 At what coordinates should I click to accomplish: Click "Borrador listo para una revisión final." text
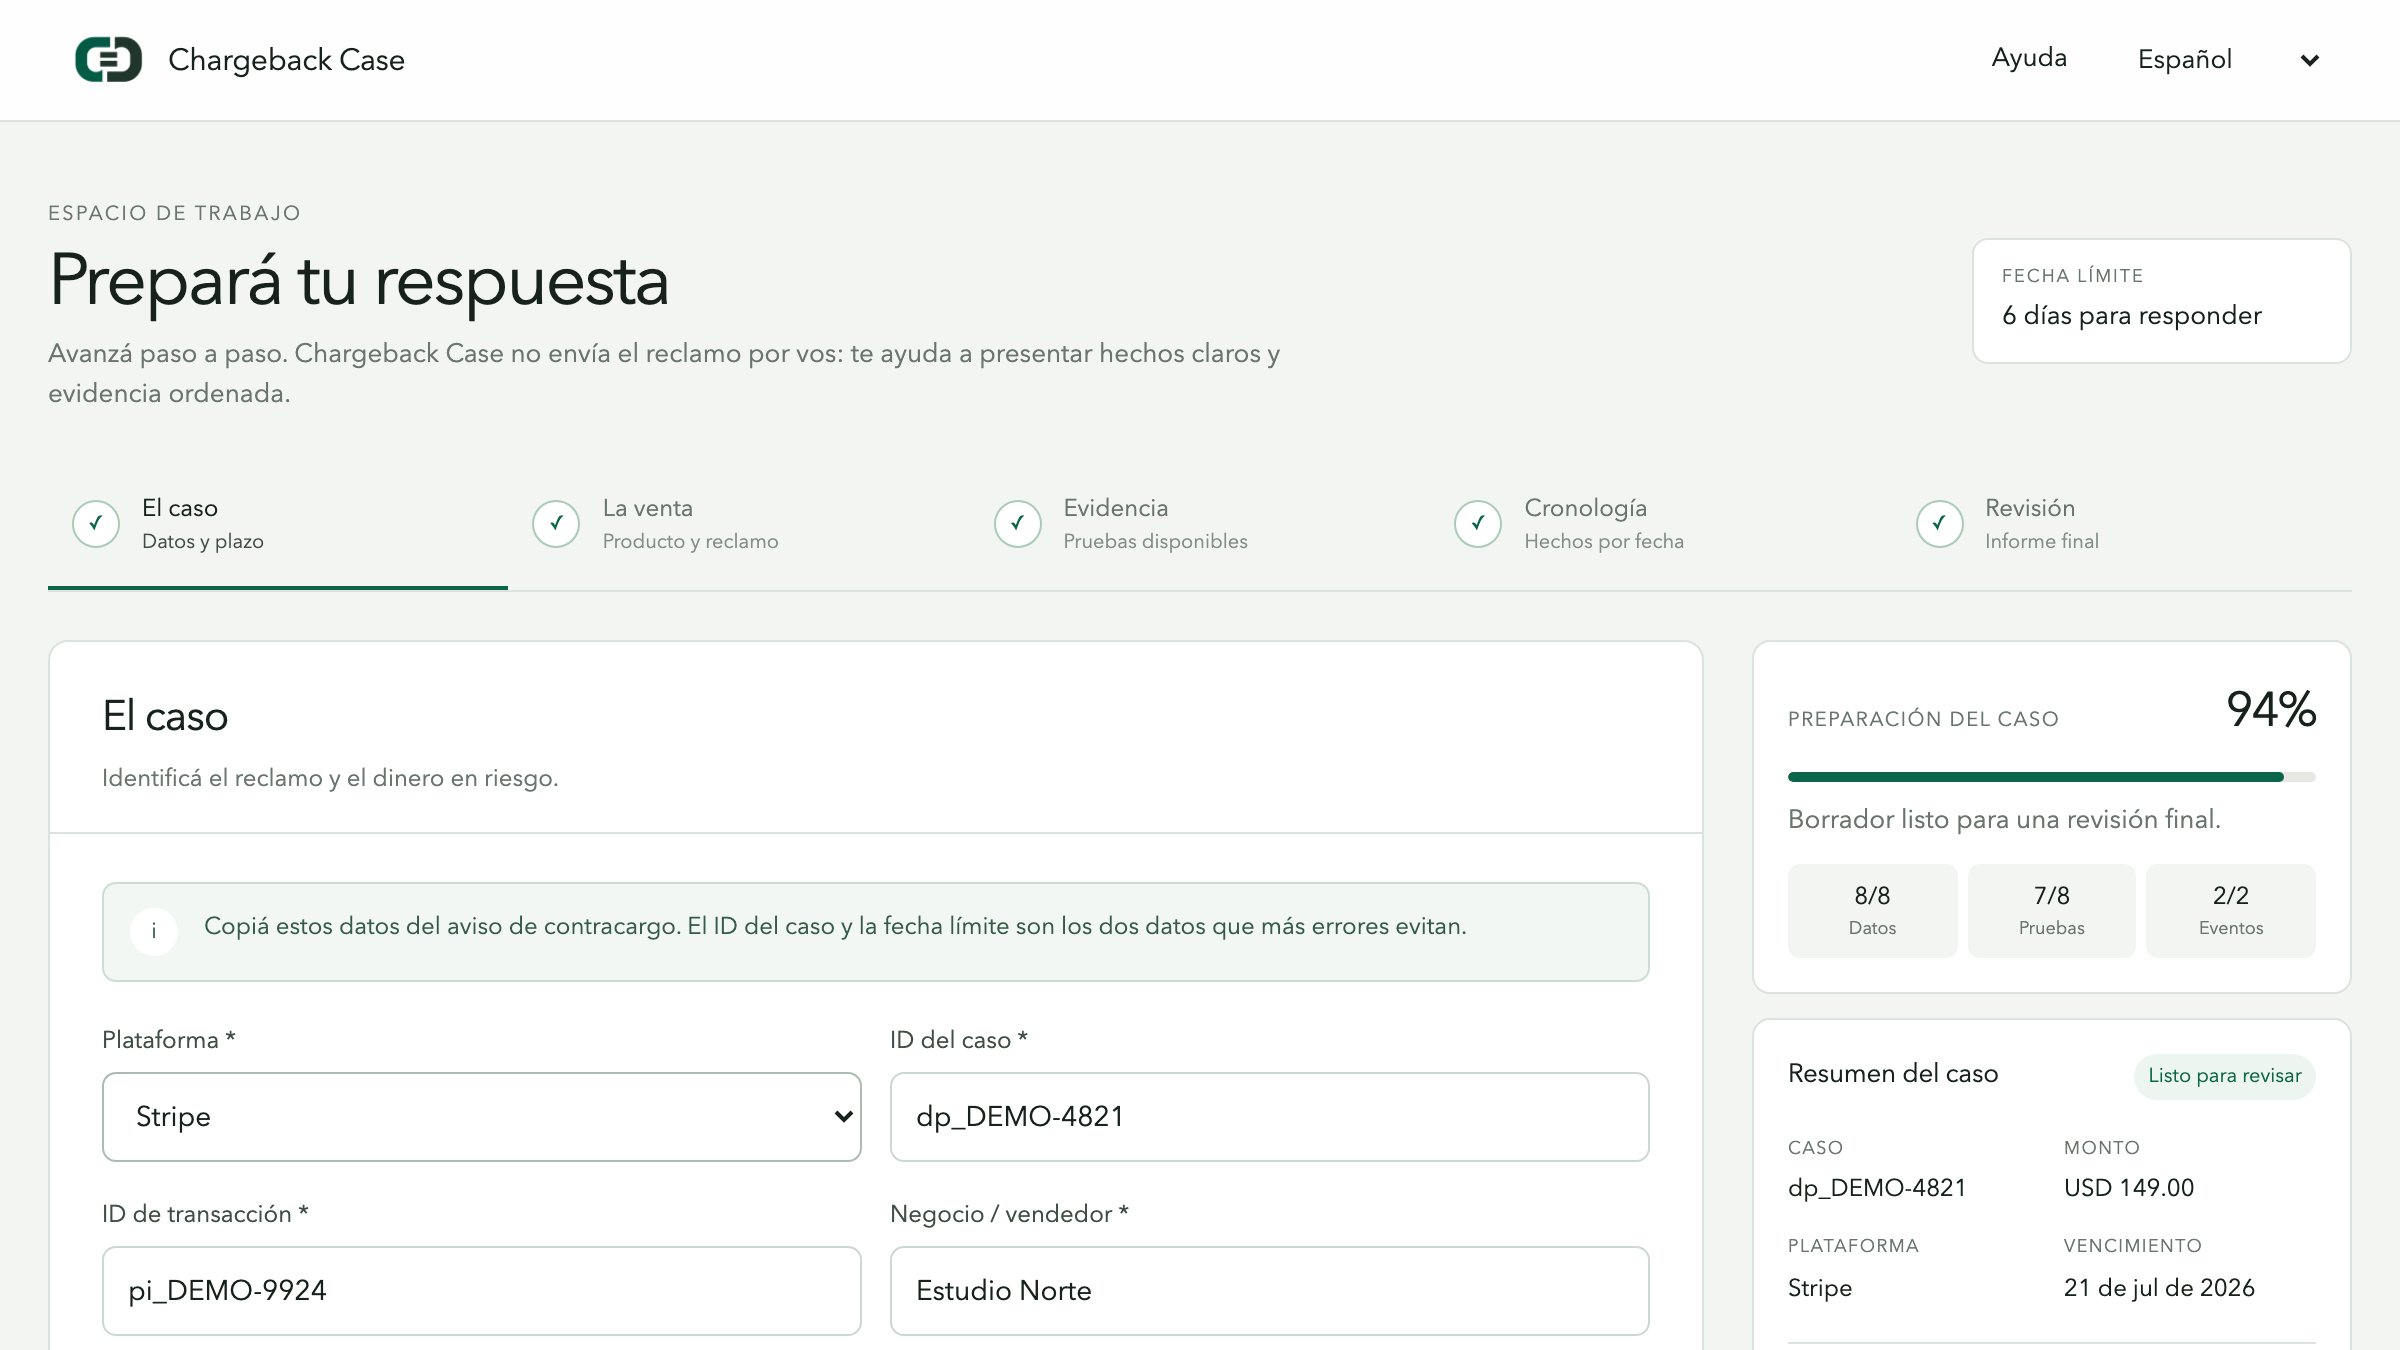2004,819
